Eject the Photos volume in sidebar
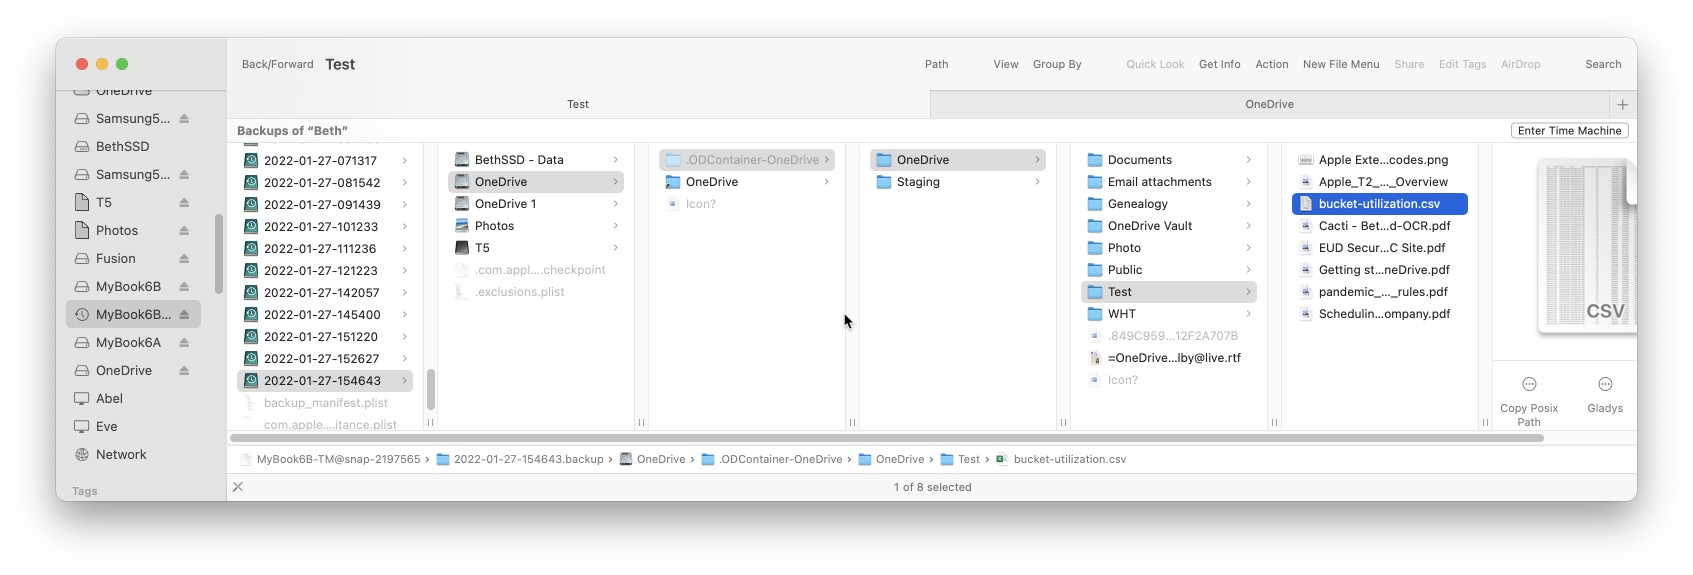The width and height of the screenshot is (1693, 575). 184,230
